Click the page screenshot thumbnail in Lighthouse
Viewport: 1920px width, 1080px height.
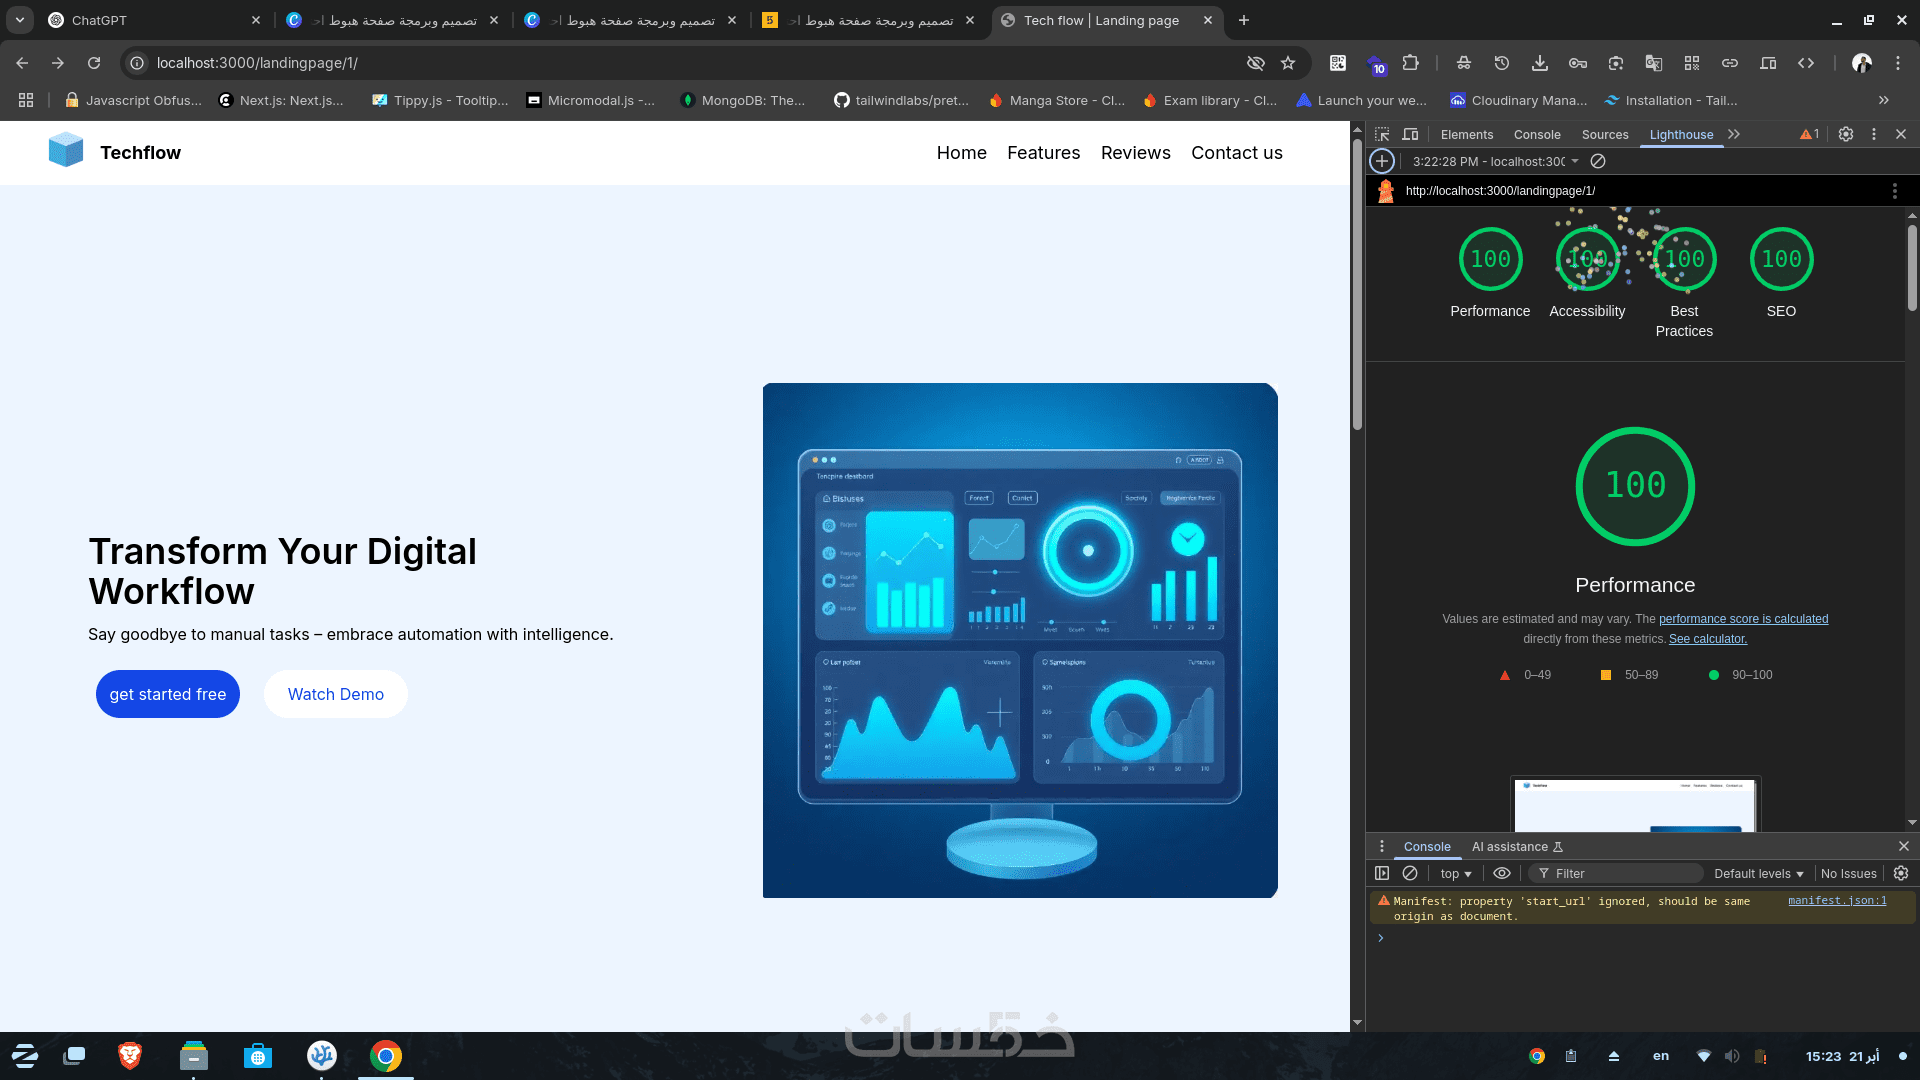pos(1635,804)
